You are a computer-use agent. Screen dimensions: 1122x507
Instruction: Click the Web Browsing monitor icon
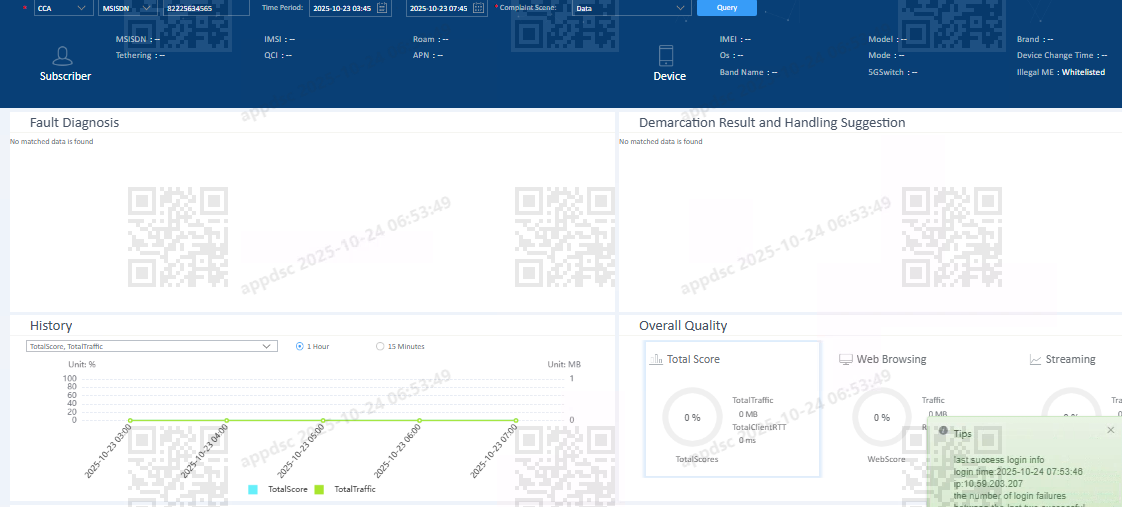[x=846, y=359]
